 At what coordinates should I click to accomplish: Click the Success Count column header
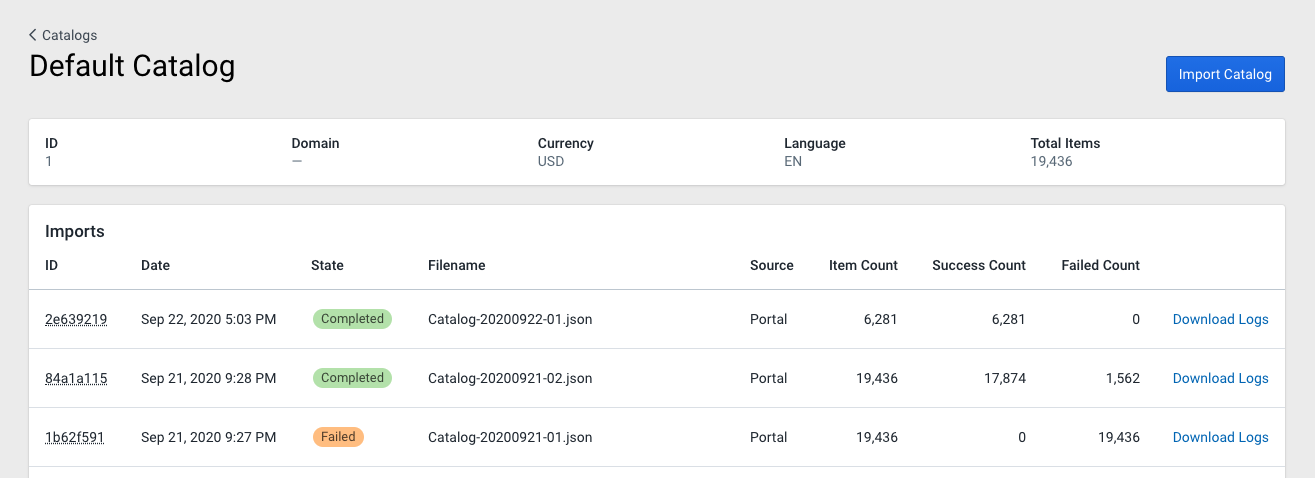(x=979, y=266)
